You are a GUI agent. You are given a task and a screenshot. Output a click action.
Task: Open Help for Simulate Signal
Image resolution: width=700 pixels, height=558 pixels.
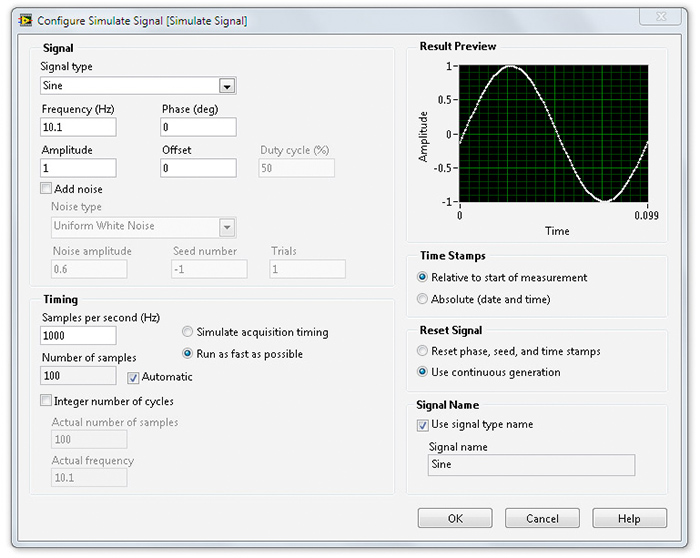pos(629,518)
